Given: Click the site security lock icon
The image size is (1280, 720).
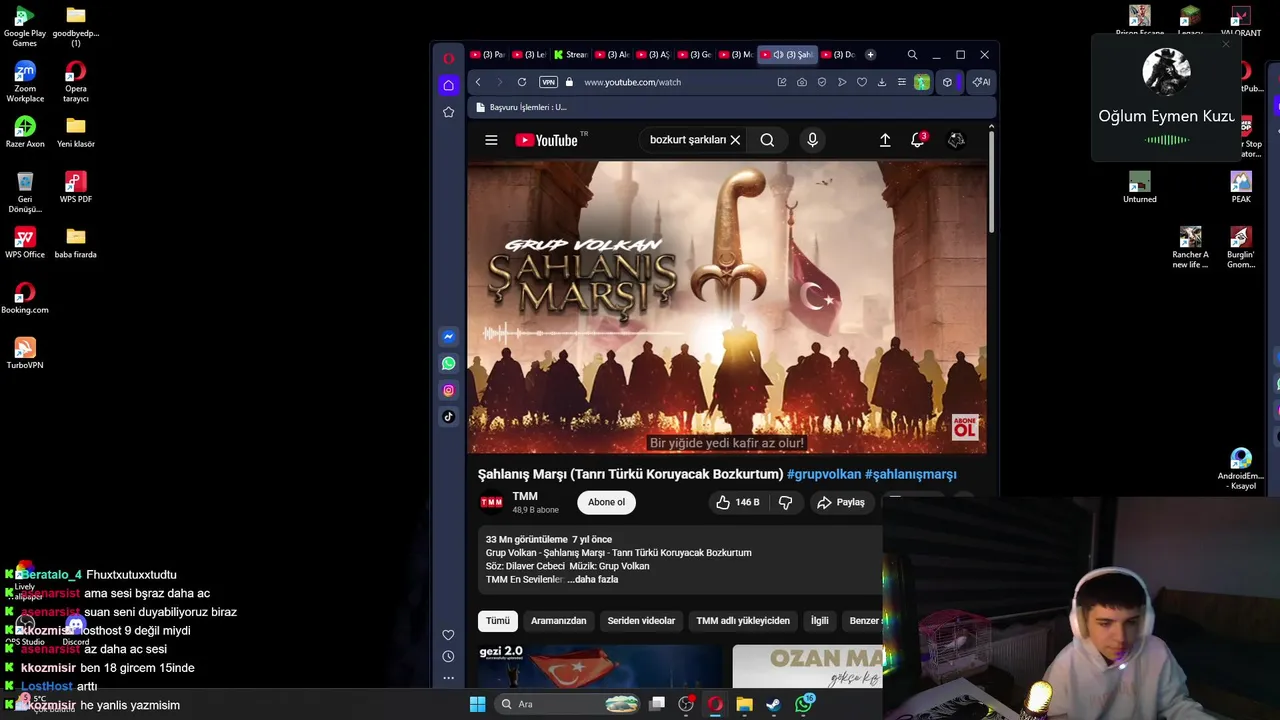Looking at the screenshot, I should [569, 82].
